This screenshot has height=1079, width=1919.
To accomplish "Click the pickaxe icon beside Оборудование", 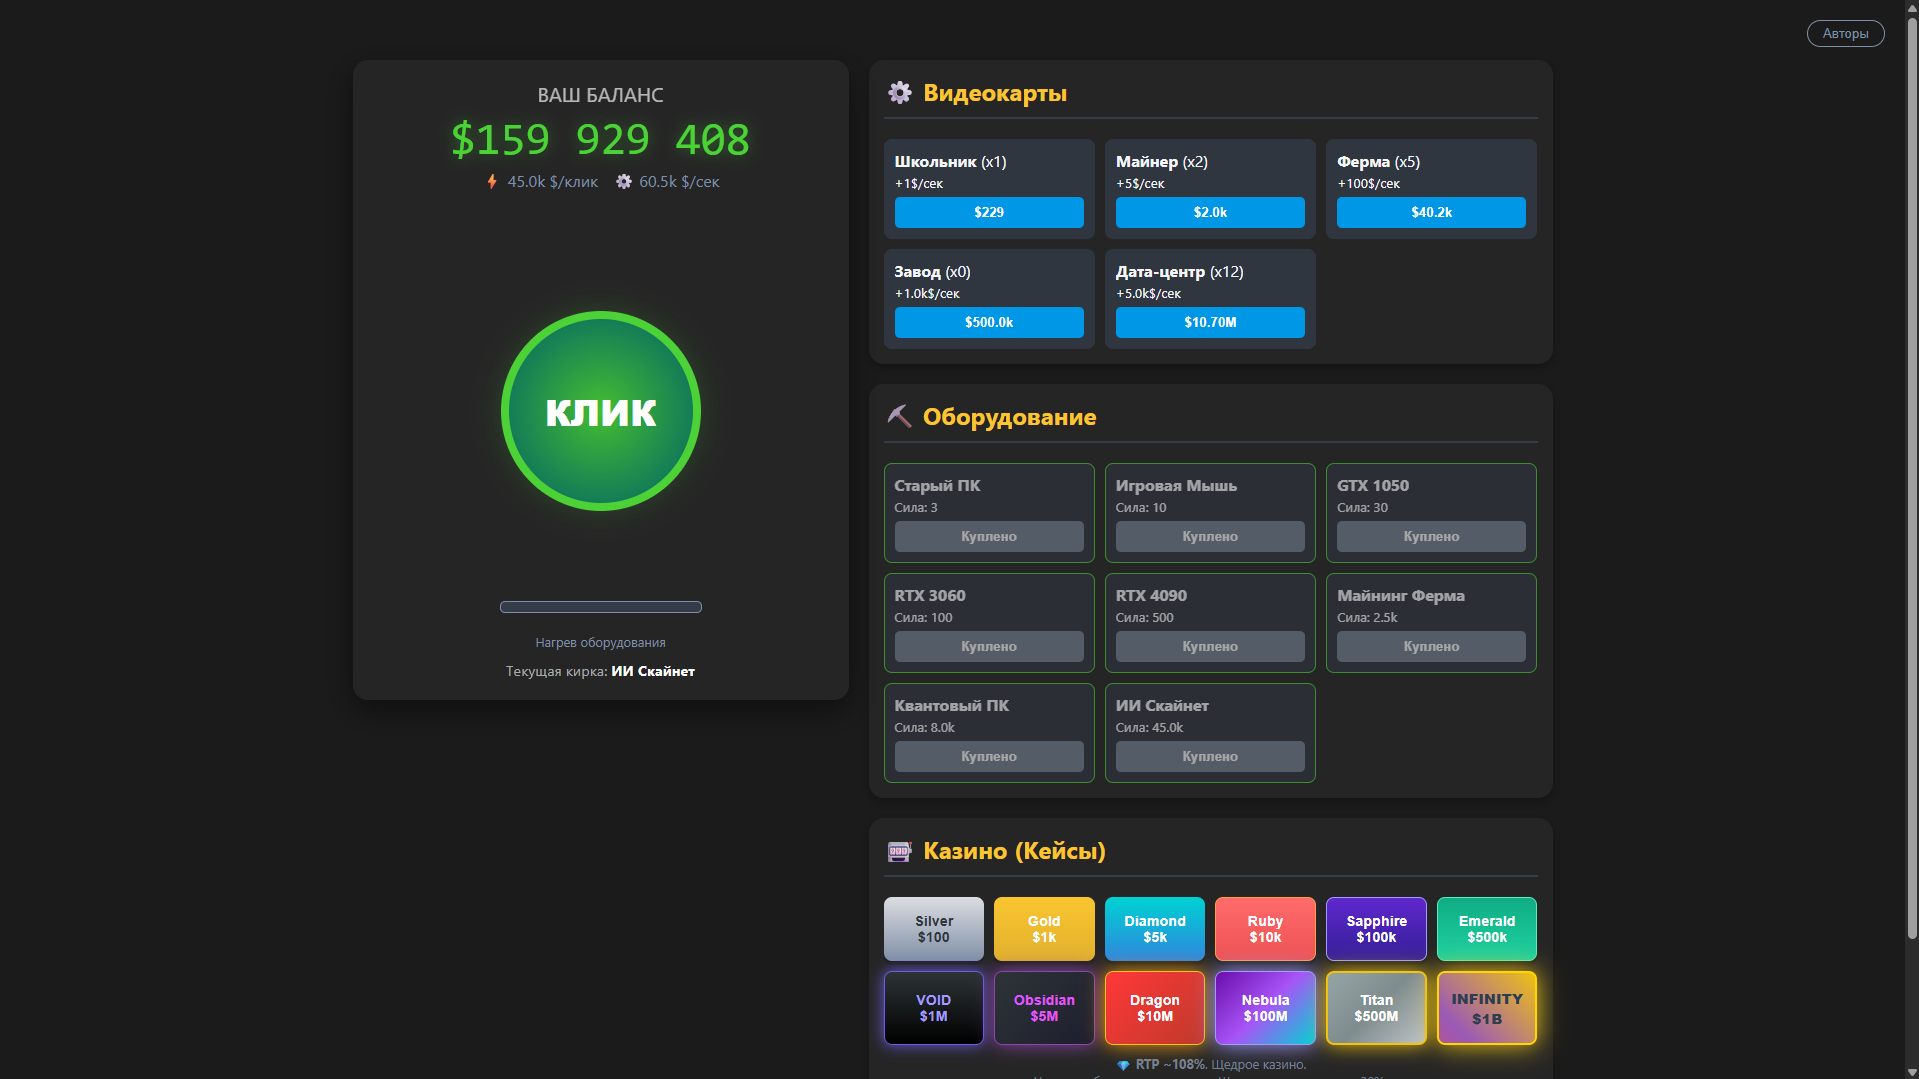I will (x=899, y=416).
